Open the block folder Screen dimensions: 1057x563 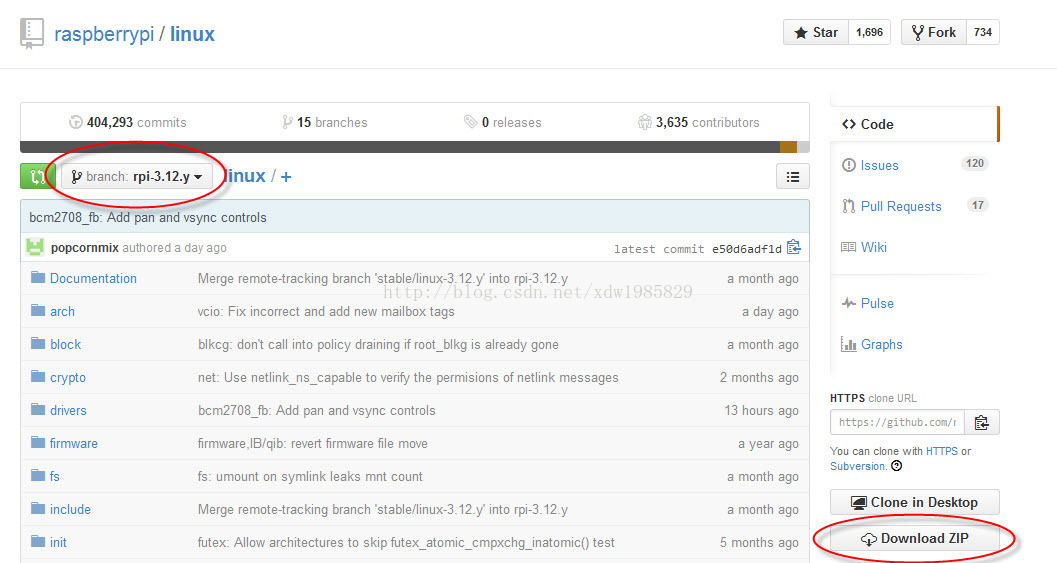pos(65,345)
